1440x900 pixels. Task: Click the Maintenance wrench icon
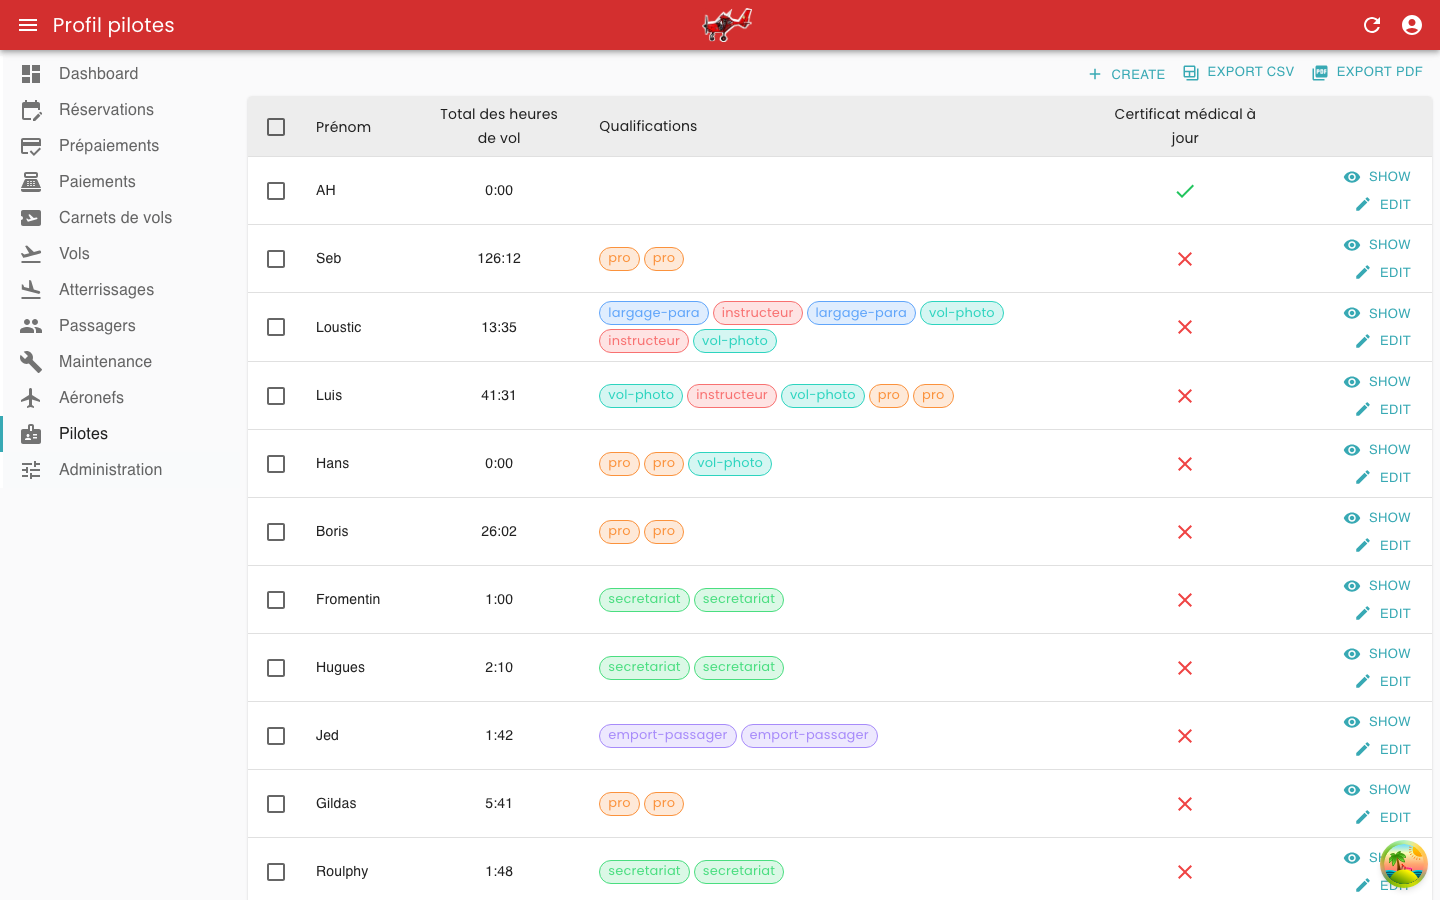(31, 362)
